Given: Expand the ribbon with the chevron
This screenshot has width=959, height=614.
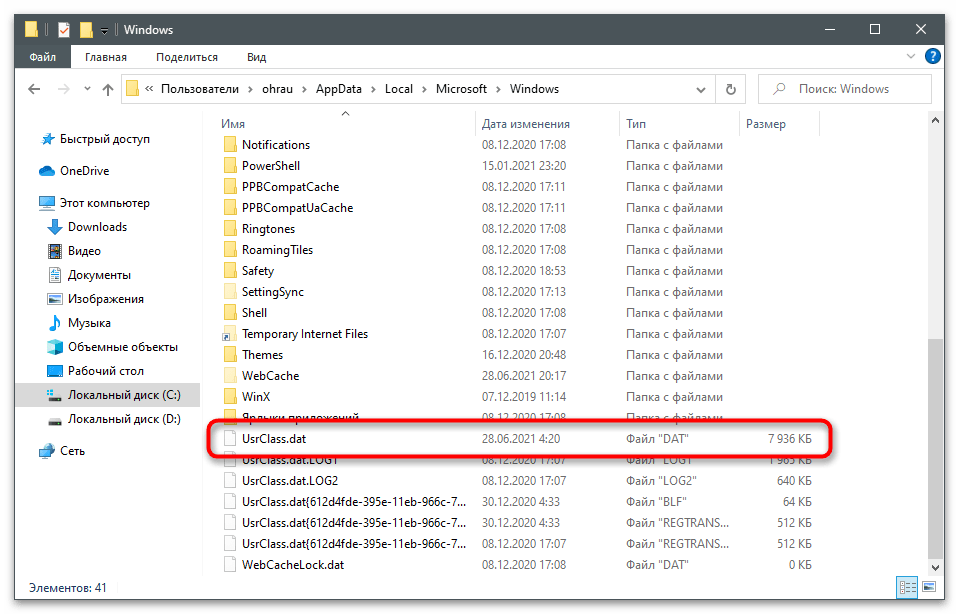Looking at the screenshot, I should coord(911,56).
